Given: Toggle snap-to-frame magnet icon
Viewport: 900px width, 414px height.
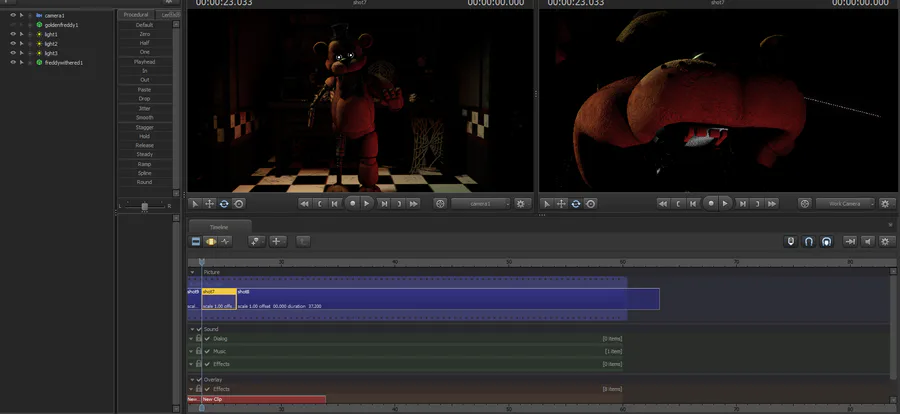Looking at the screenshot, I should tap(826, 242).
